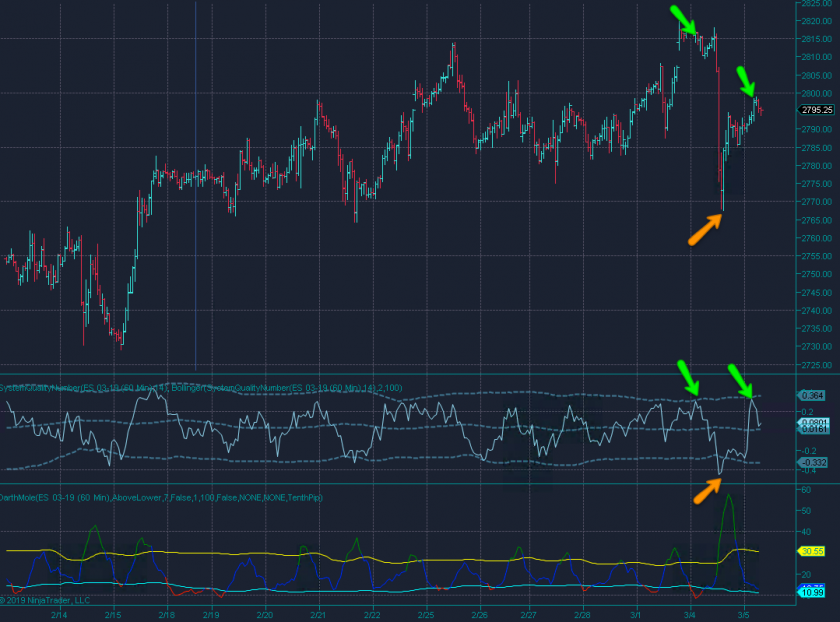Click the yellow 30.55 value tag
Image resolution: width=840 pixels, height=622 pixels.
point(812,551)
